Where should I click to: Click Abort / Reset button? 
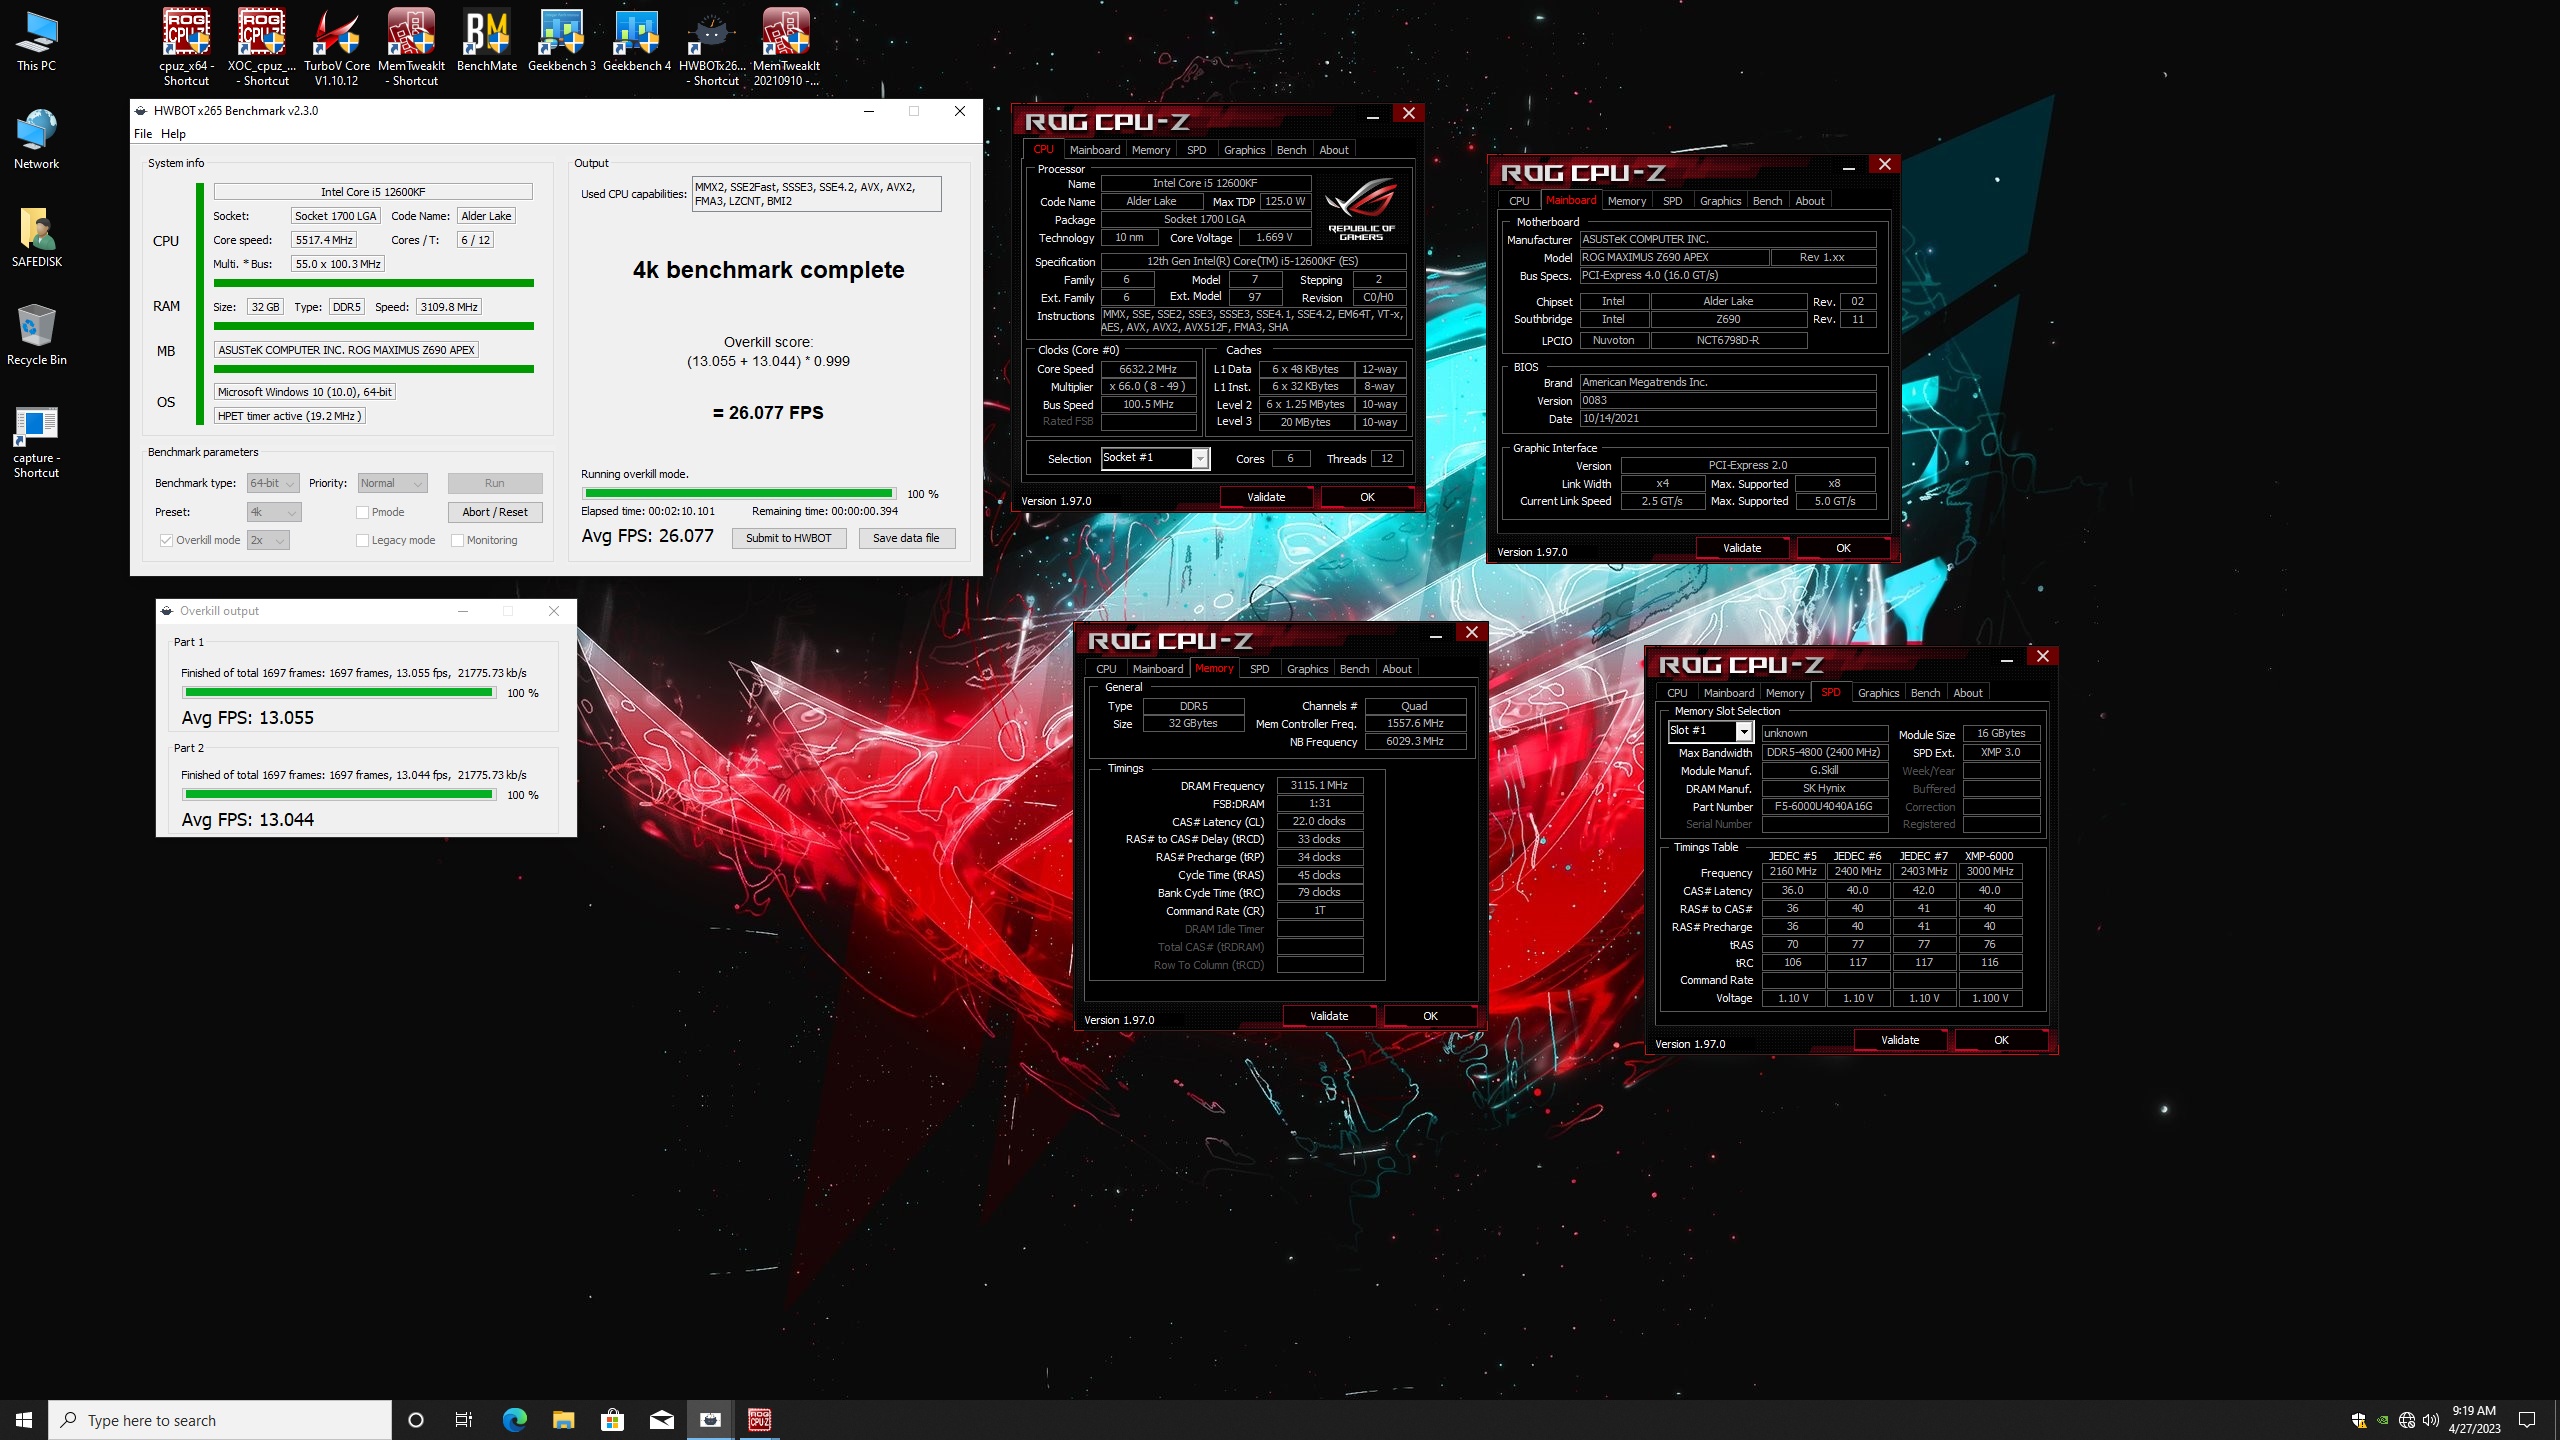pyautogui.click(x=495, y=512)
